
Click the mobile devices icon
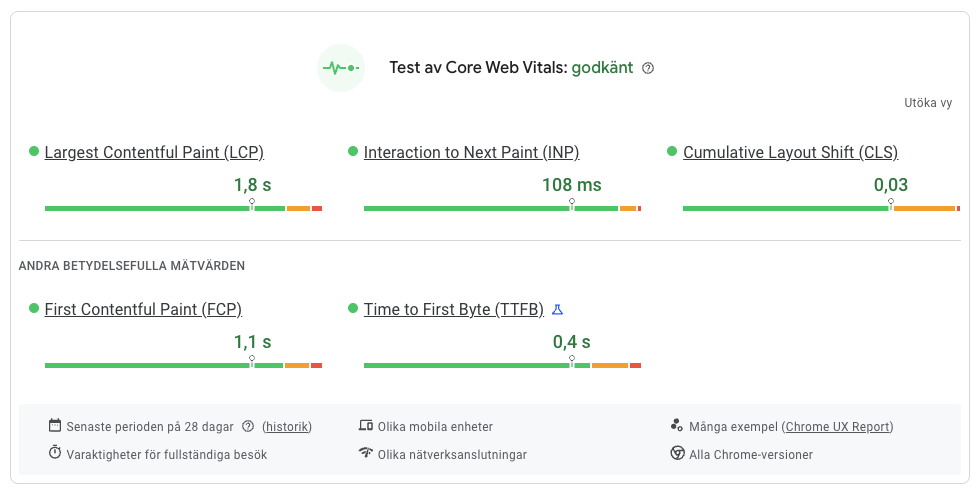366,426
